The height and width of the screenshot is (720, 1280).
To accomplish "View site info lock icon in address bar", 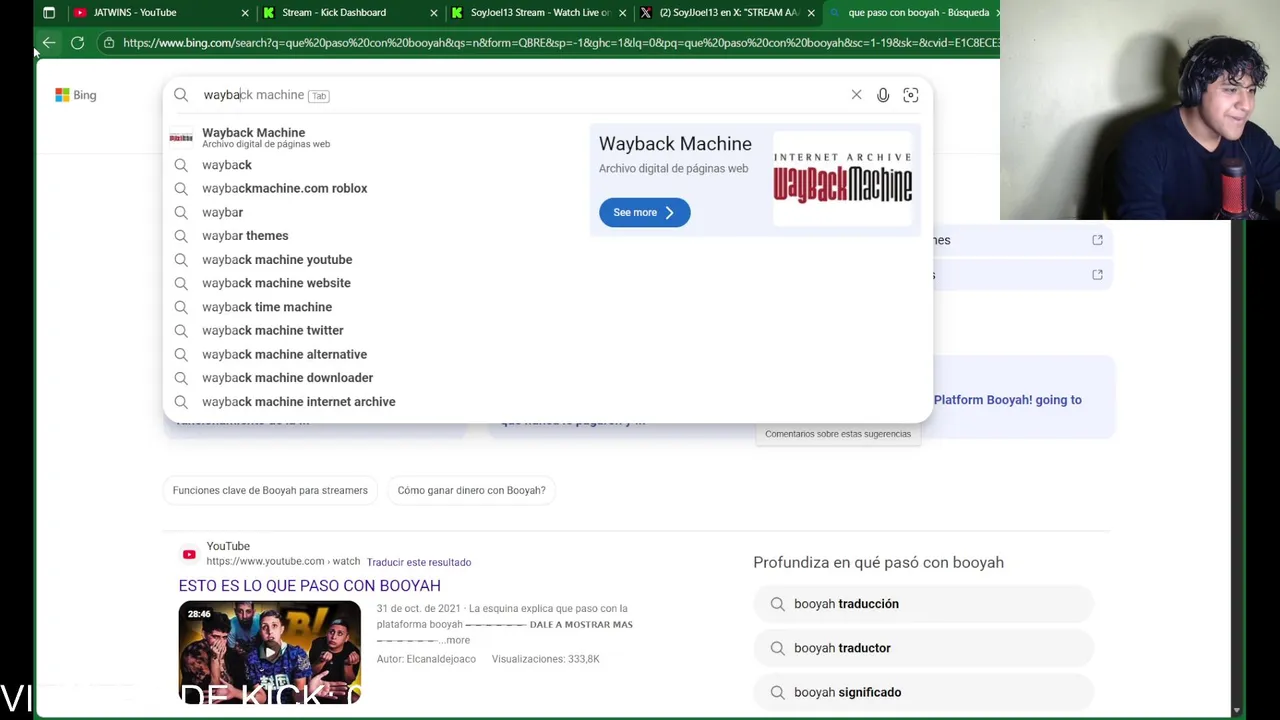I will tap(108, 43).
